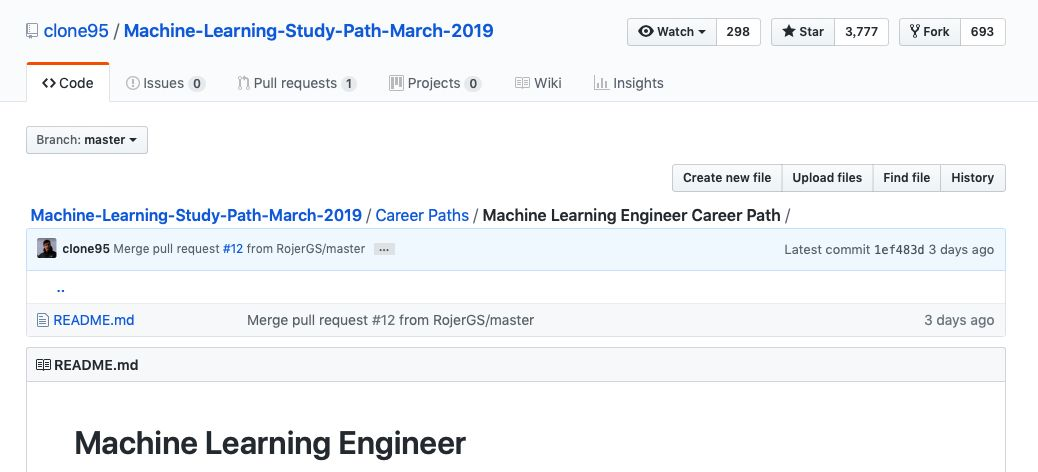
Task: Switch to the Code tab
Action: point(68,83)
